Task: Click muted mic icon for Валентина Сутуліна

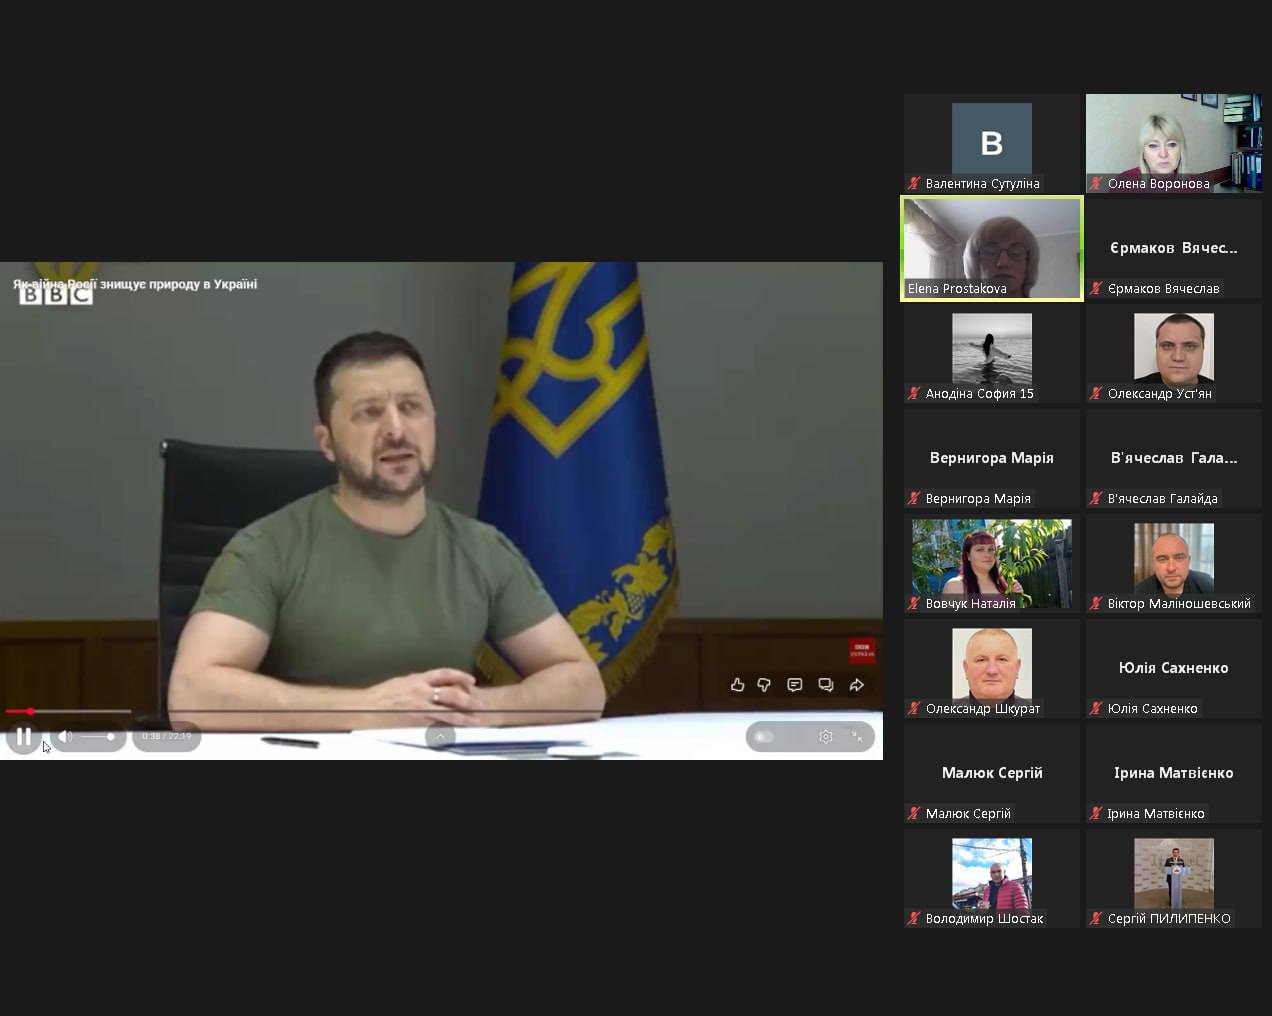Action: (x=914, y=184)
